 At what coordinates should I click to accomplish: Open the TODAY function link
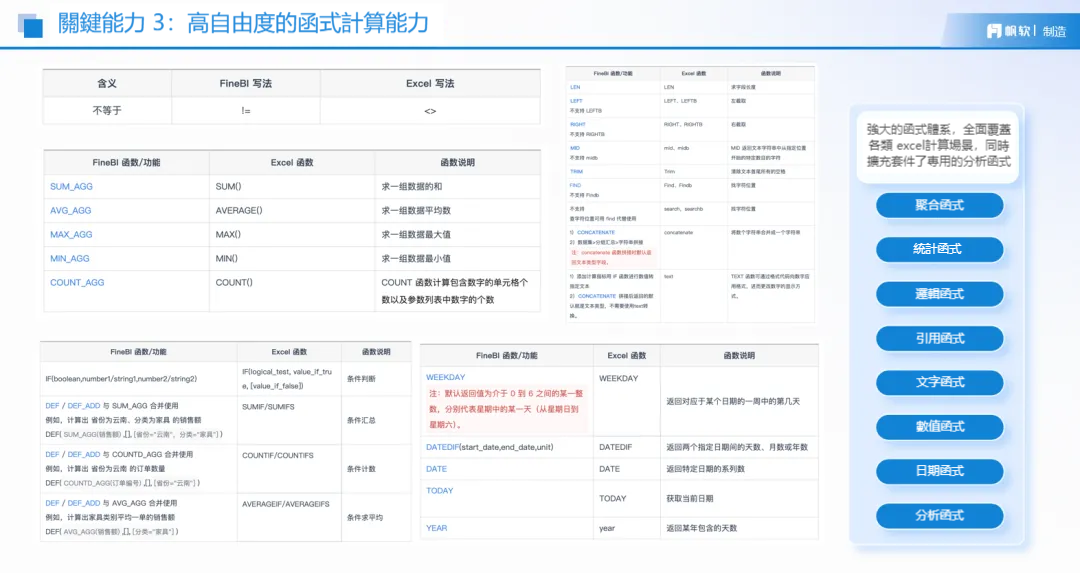coord(439,491)
